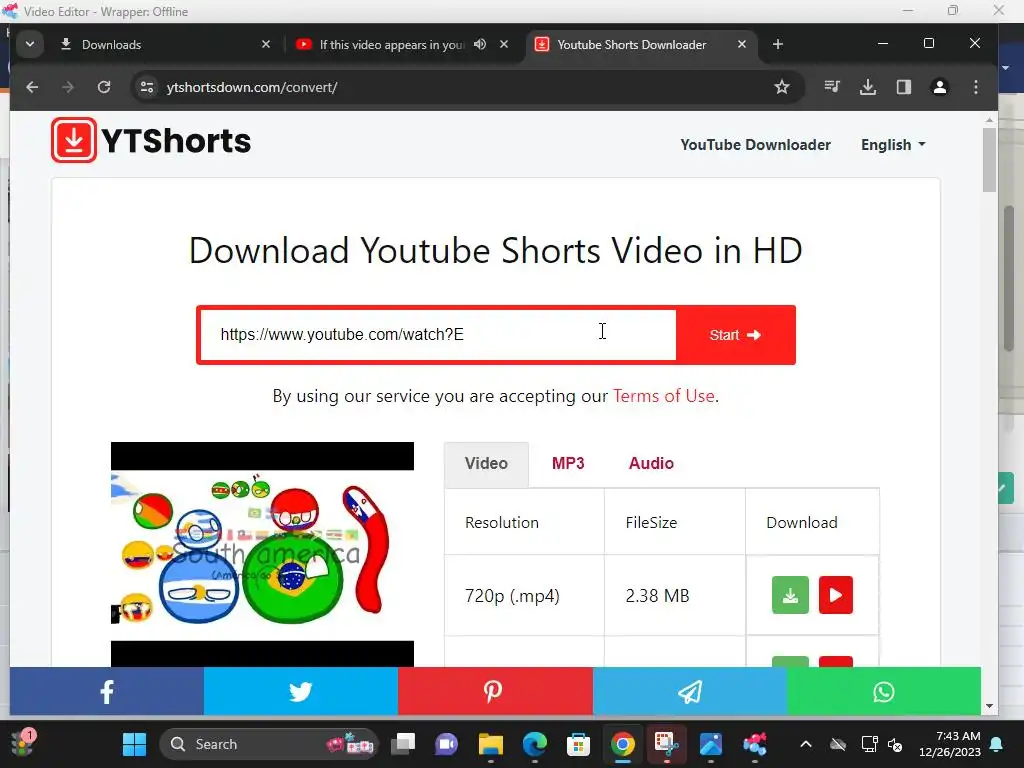The height and width of the screenshot is (768, 1024).
Task: Switch to the YouTube video tab
Action: (392, 44)
